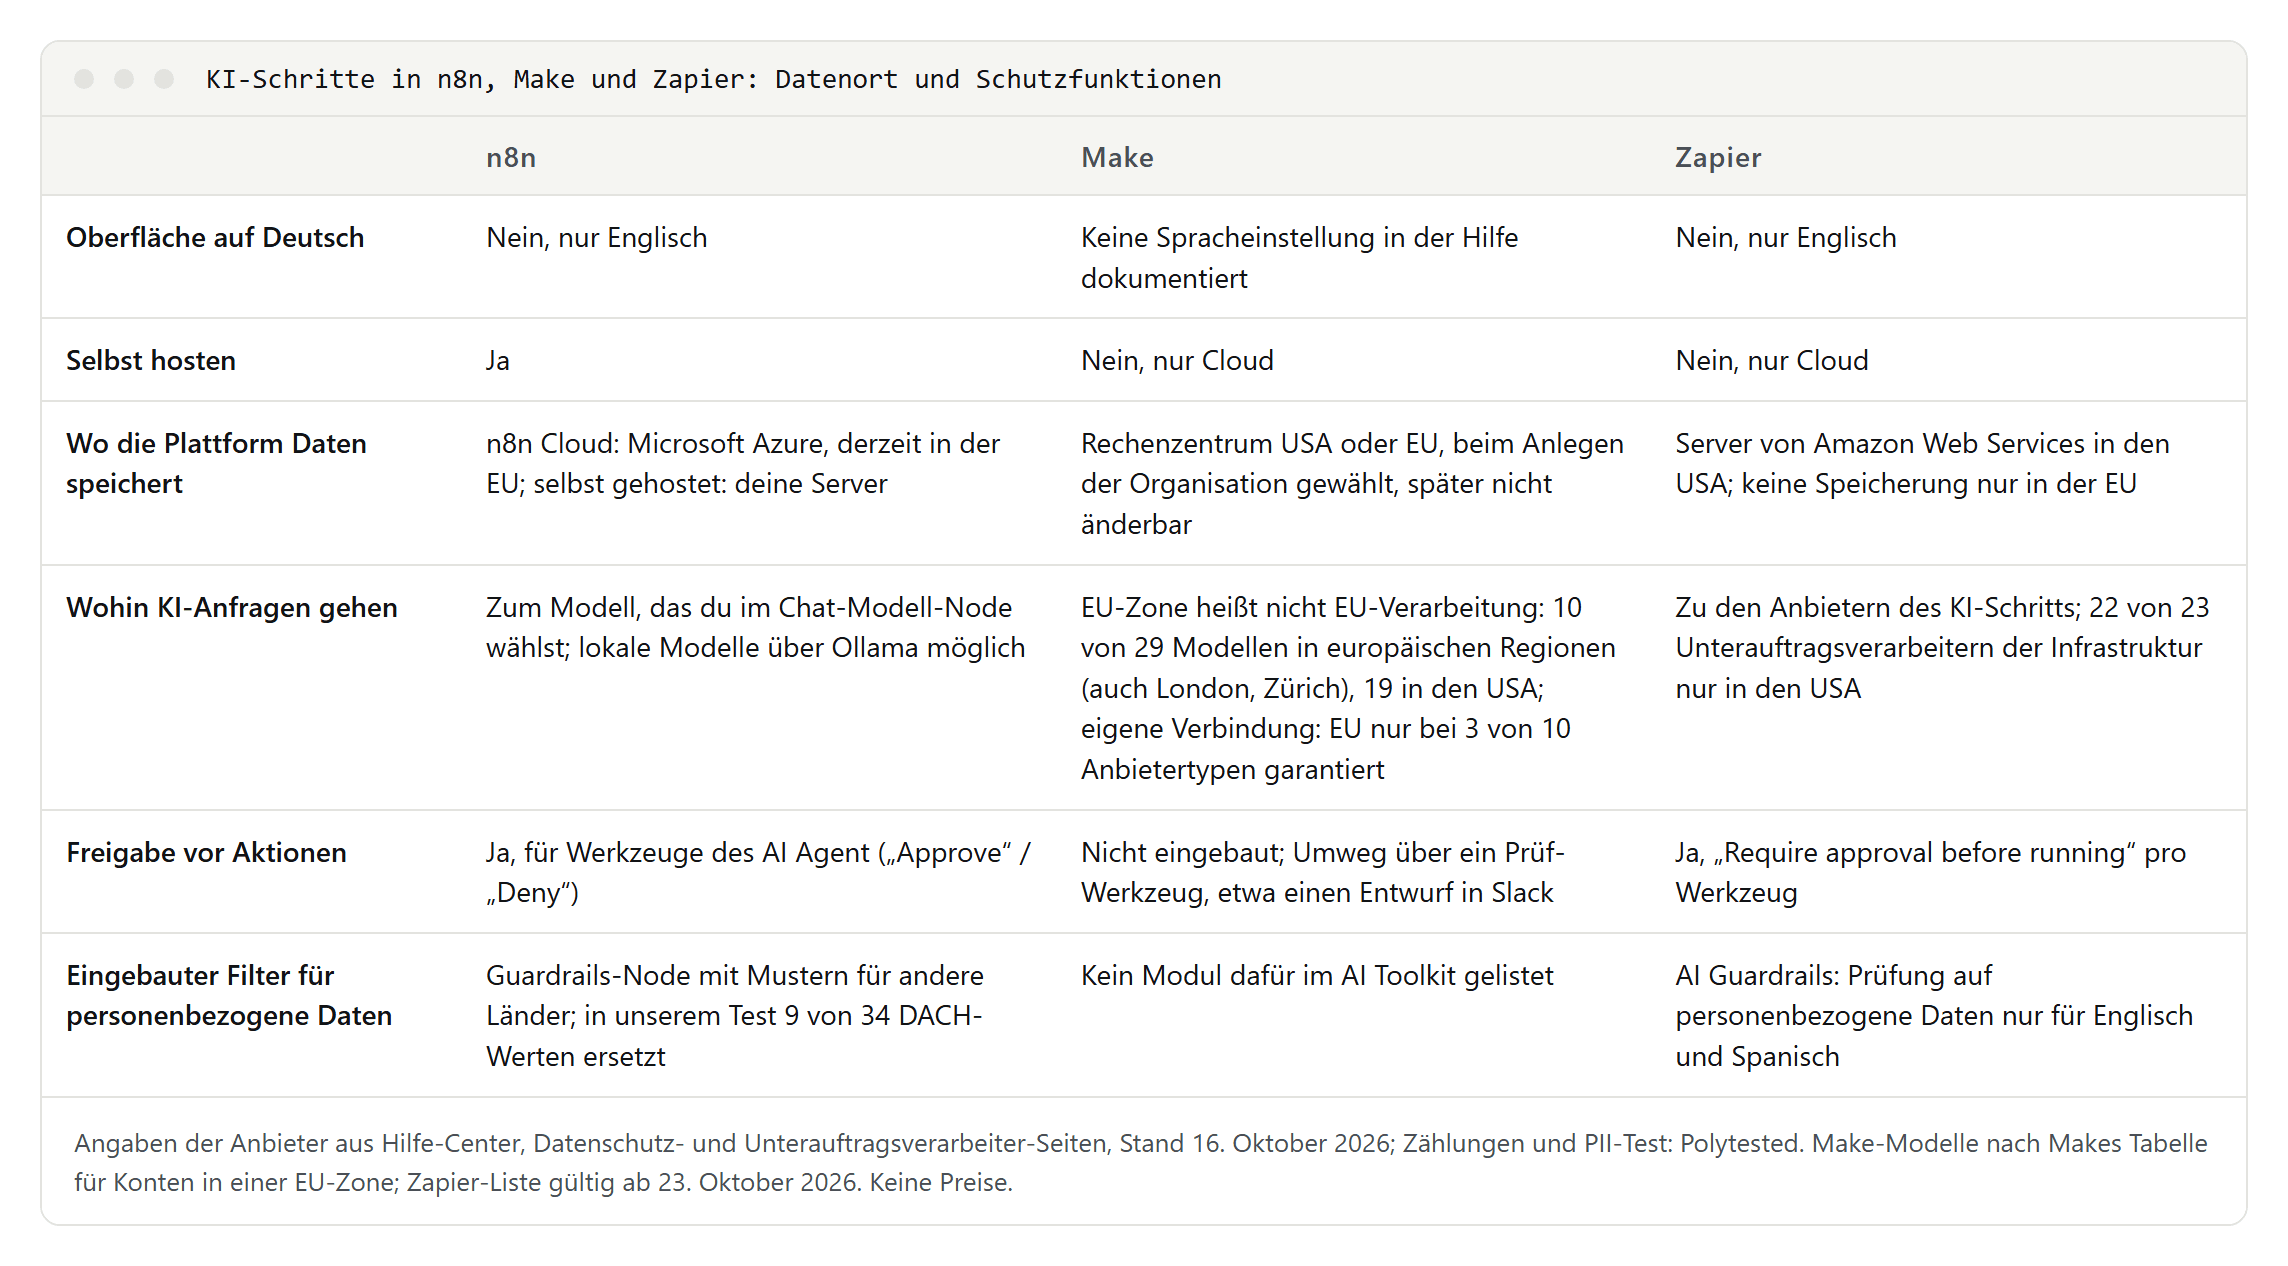Click cell 'Server von Amazon Web Services'

pos(1922,463)
